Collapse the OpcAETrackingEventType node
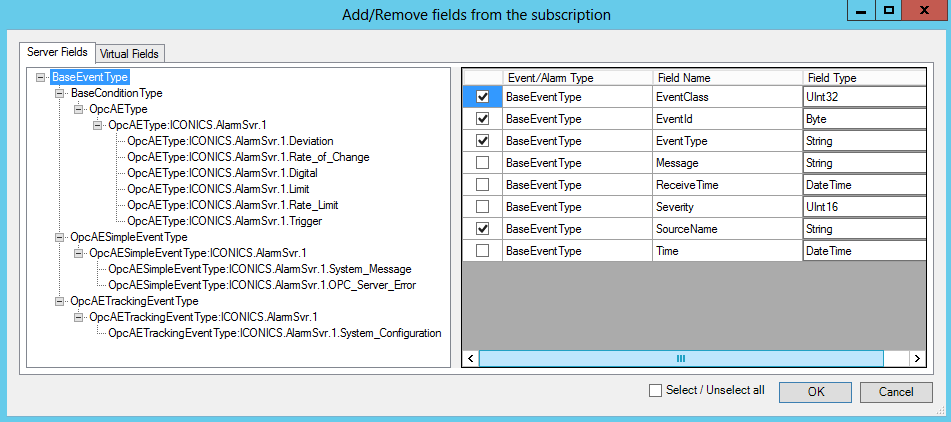This screenshot has width=951, height=422. (60, 301)
